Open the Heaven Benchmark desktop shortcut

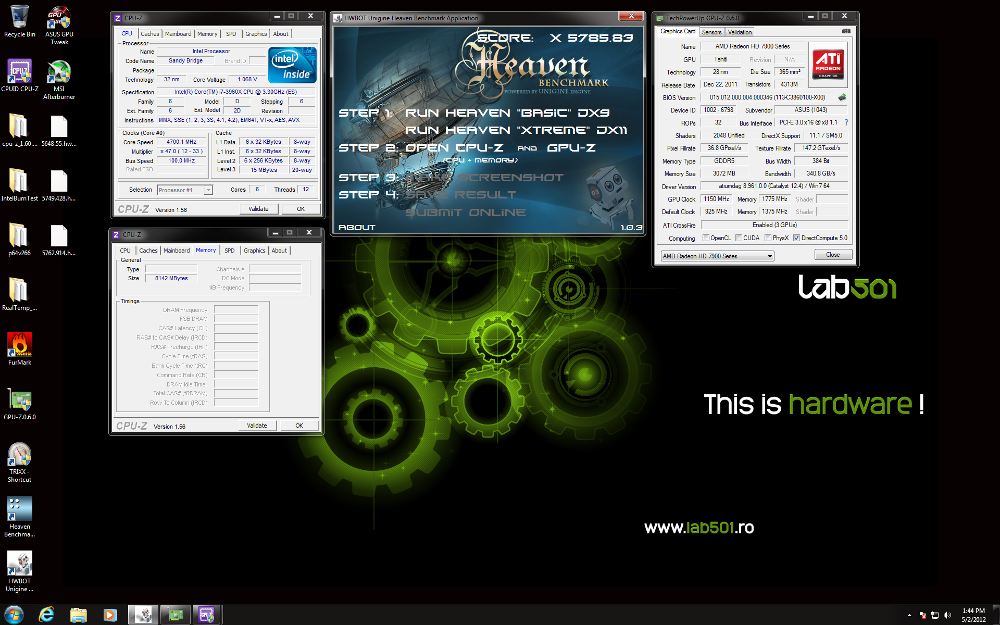click(19, 517)
